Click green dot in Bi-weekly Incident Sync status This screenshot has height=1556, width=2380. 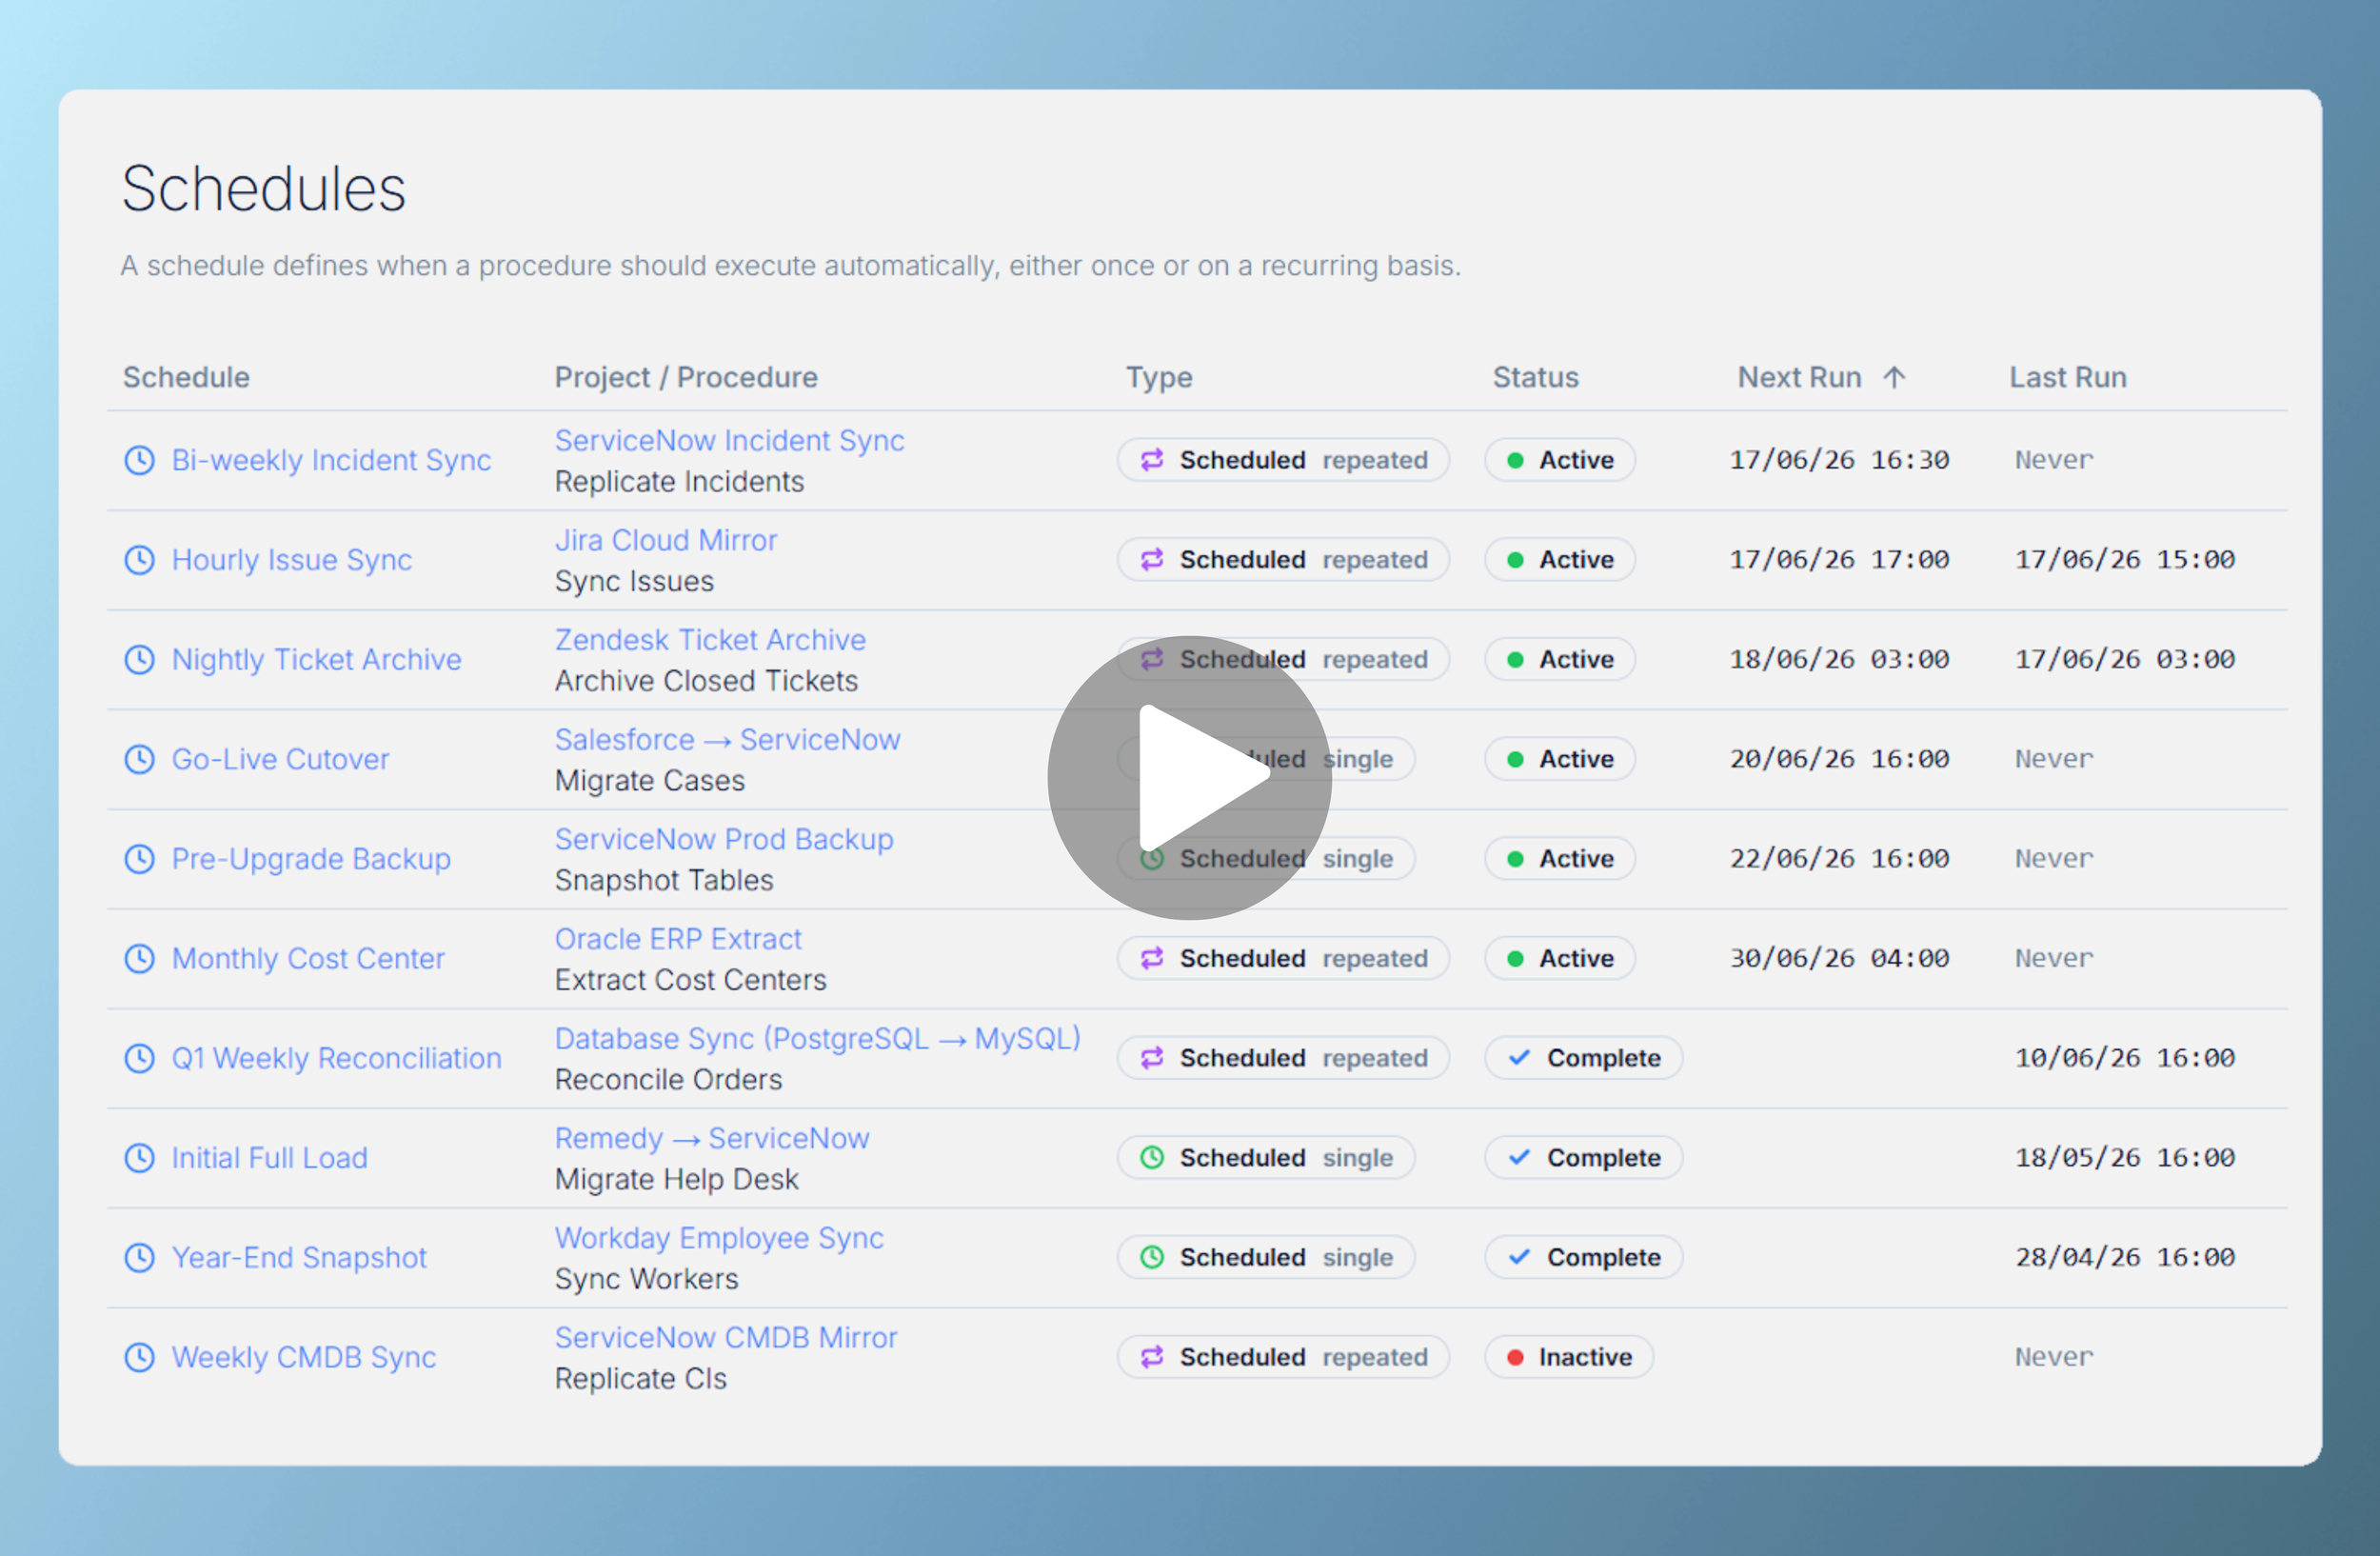pyautogui.click(x=1515, y=460)
